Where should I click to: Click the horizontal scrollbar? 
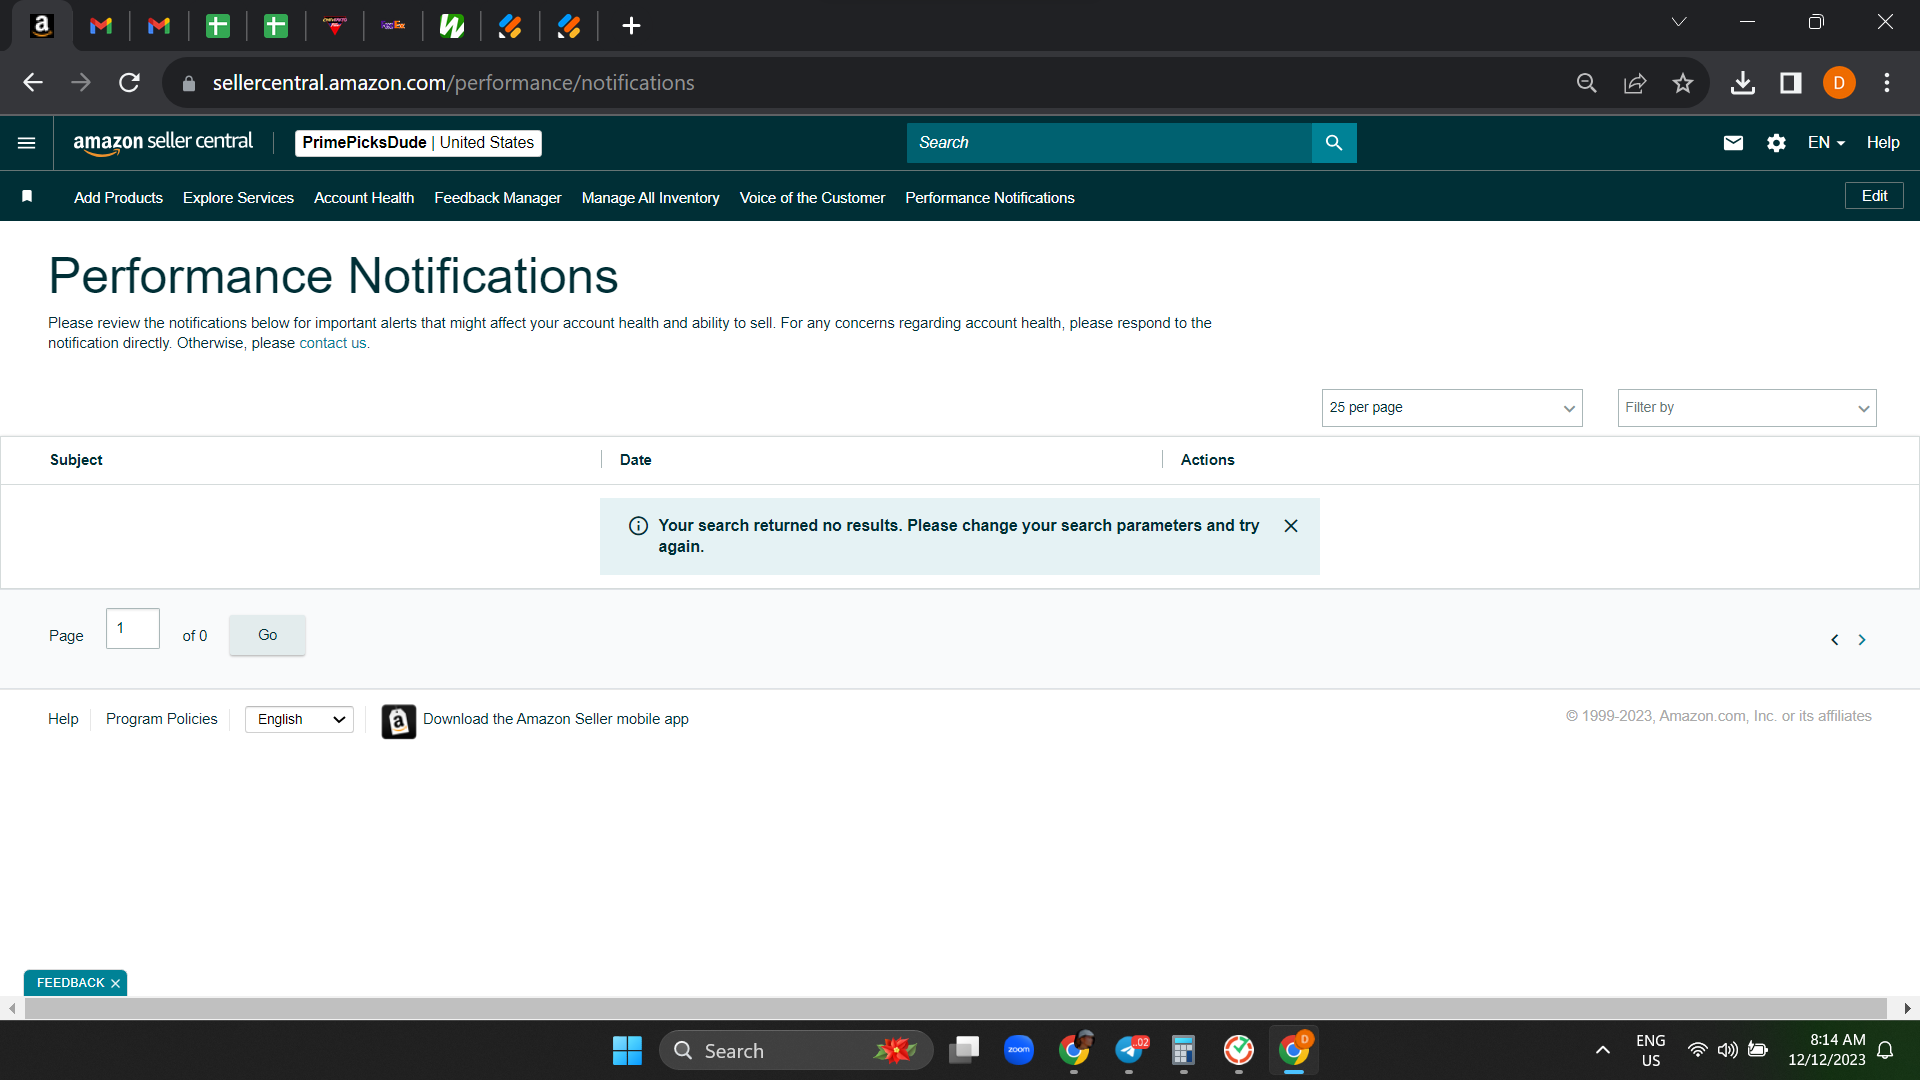click(955, 1008)
